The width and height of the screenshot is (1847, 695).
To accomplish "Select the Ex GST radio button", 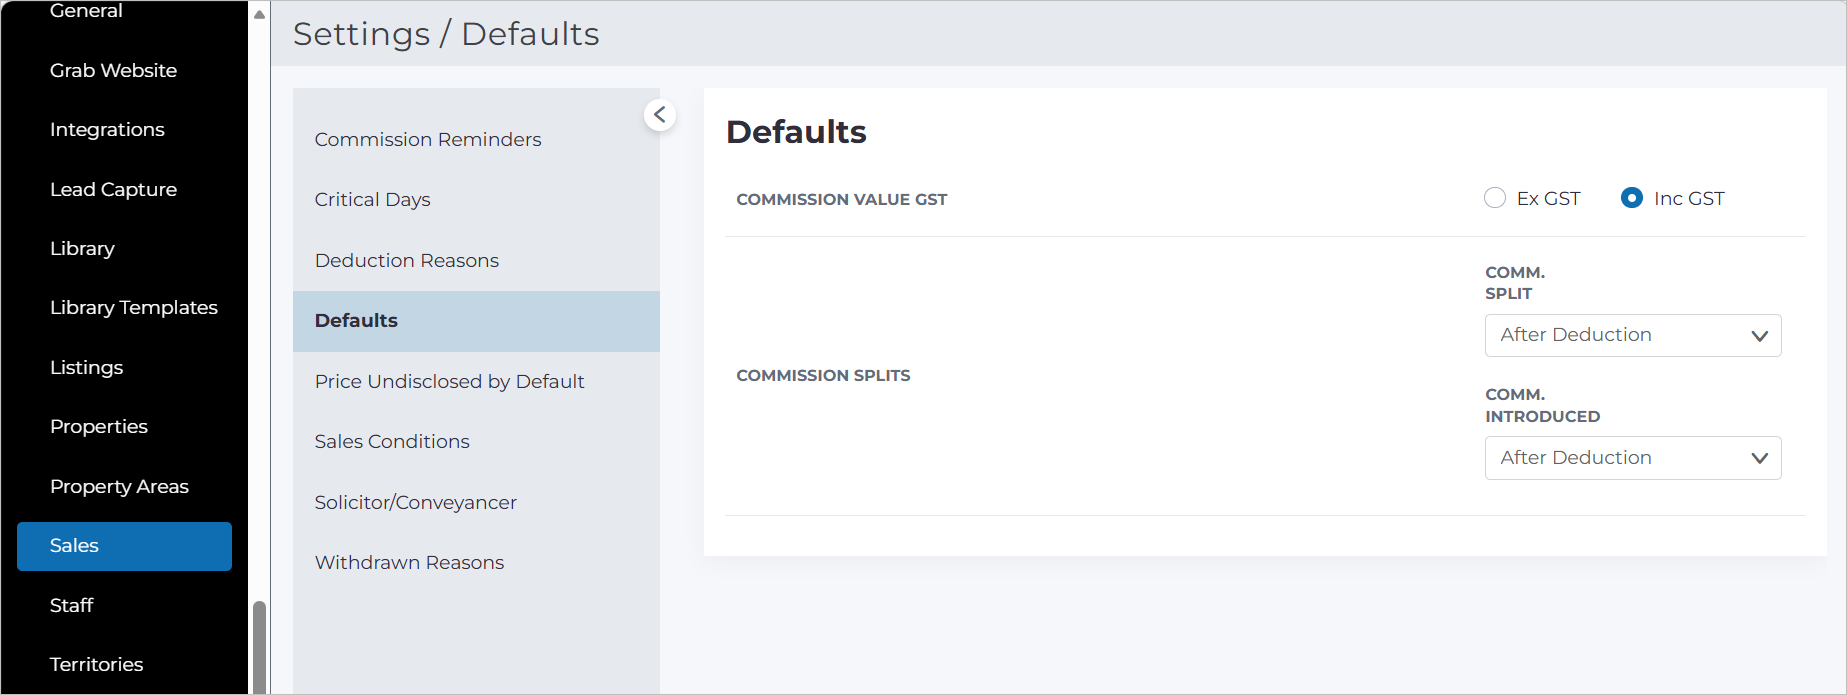I will click(1495, 198).
